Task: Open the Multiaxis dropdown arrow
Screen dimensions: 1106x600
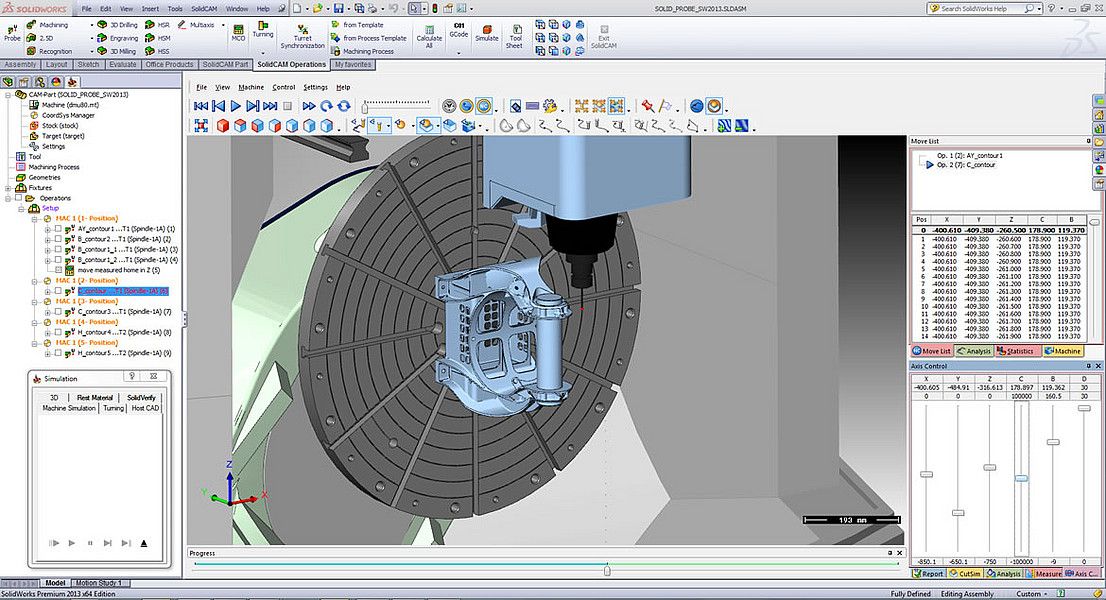Action: pos(223,25)
